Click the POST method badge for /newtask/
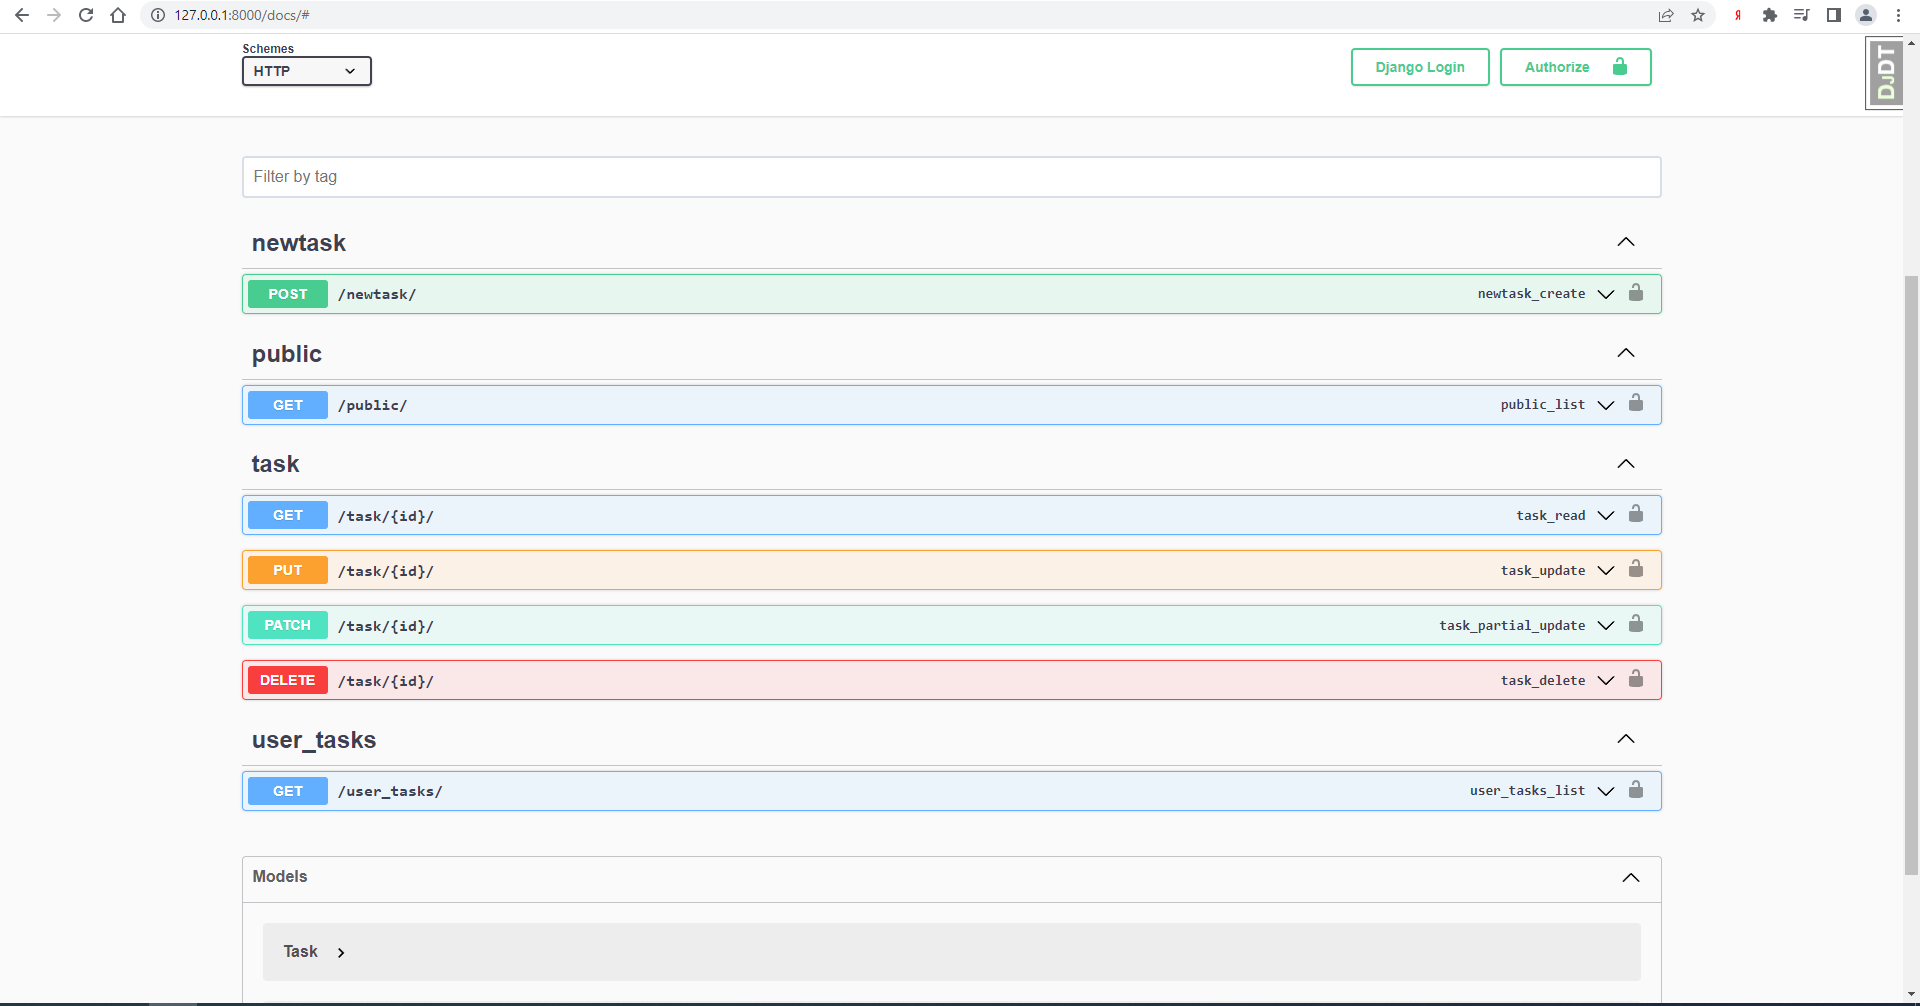 point(288,294)
